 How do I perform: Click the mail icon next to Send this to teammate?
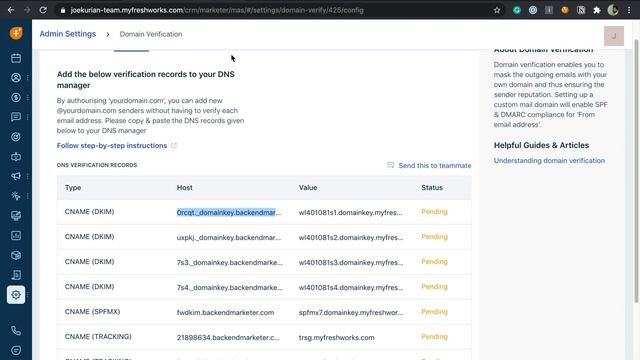click(391, 165)
